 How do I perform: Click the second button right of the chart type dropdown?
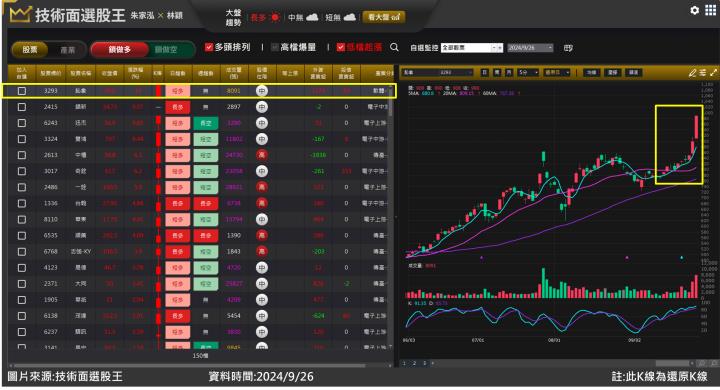(613, 73)
